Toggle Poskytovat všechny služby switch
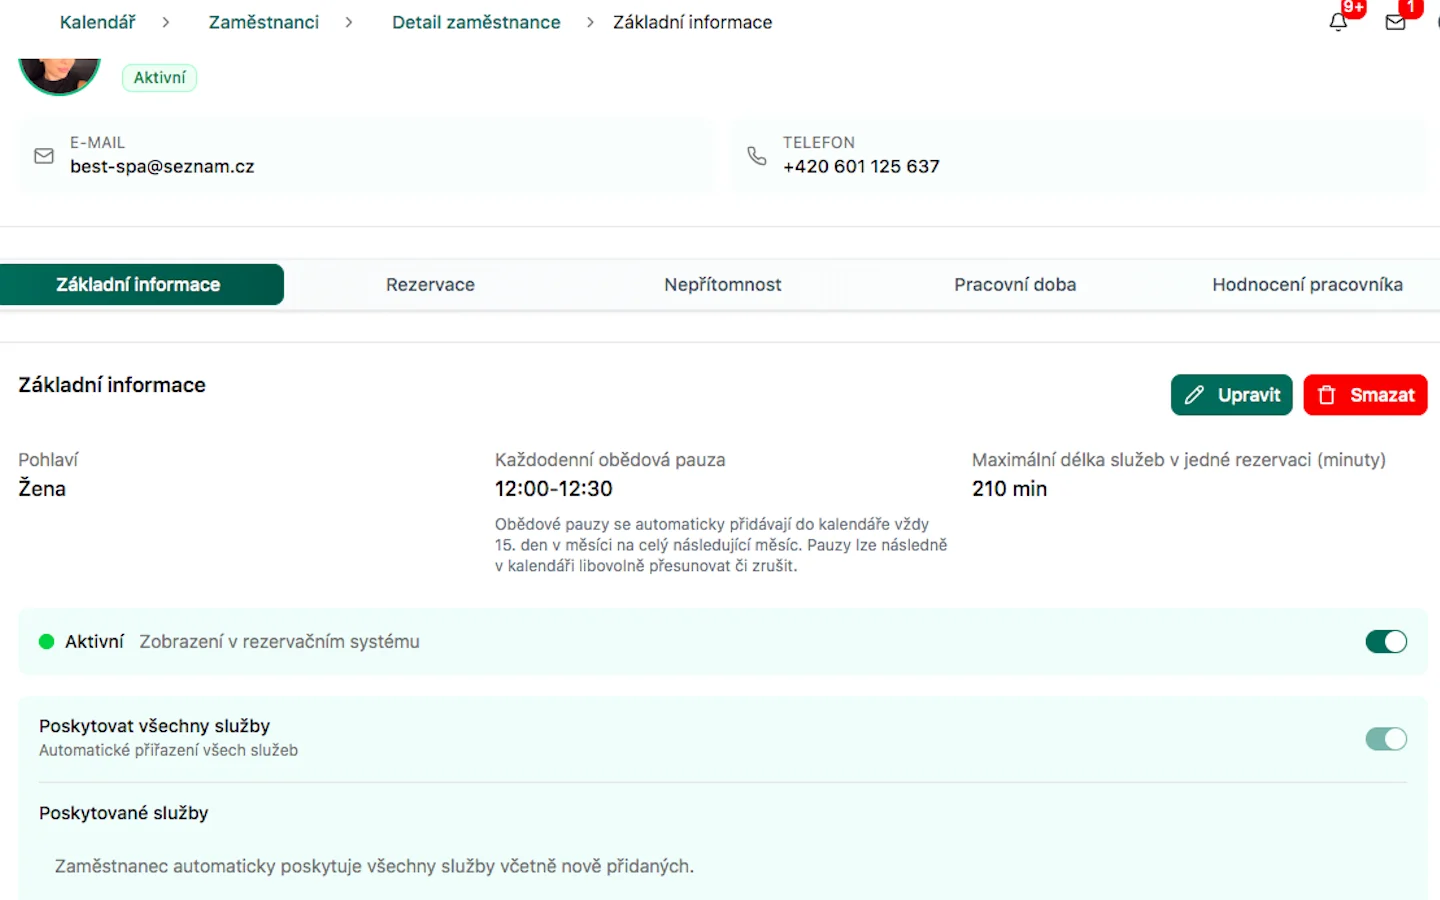This screenshot has height=900, width=1440. click(x=1386, y=739)
